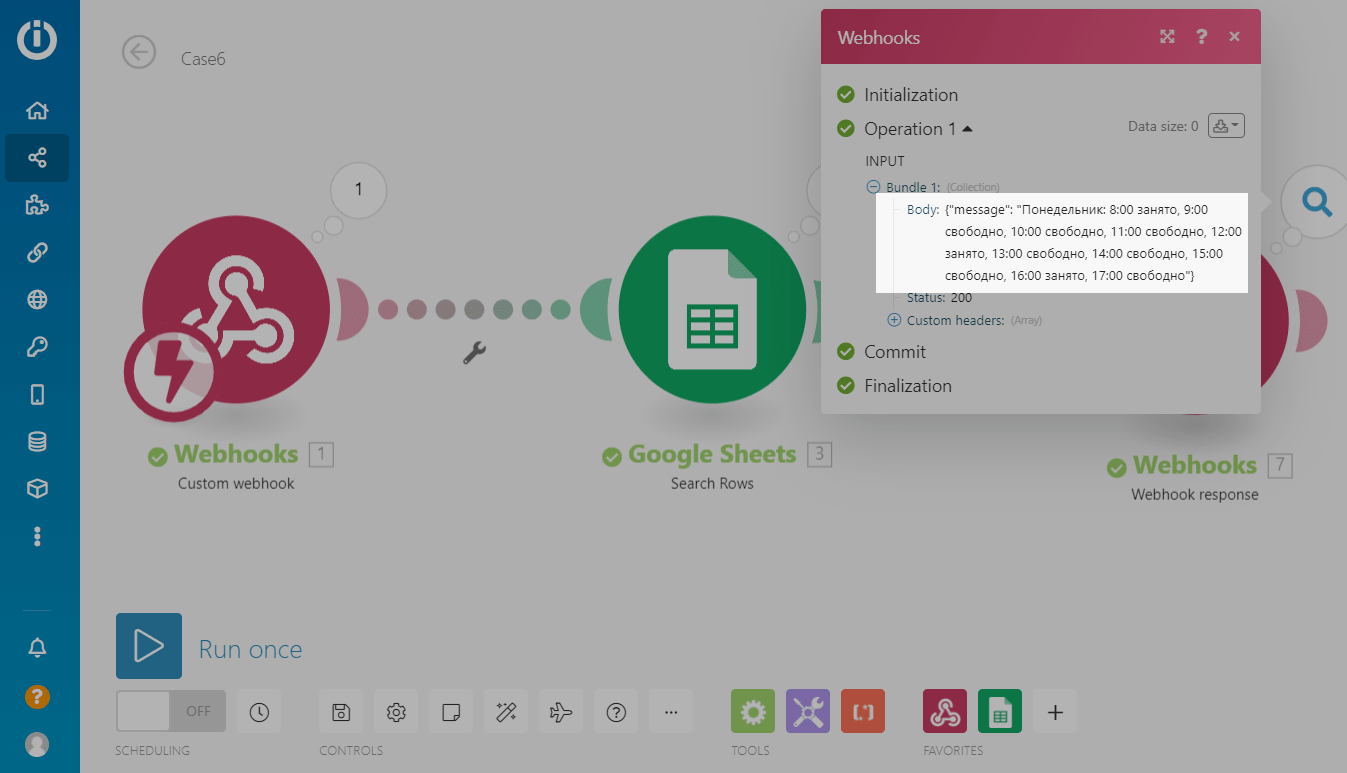Open the Templates puzzle icon in sidebar
The height and width of the screenshot is (773, 1347).
[x=37, y=206]
